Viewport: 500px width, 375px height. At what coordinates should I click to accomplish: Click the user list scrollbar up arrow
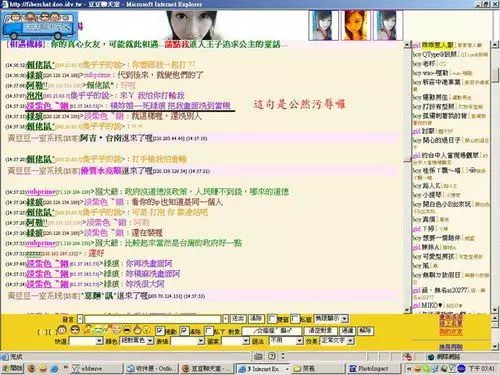click(495, 45)
